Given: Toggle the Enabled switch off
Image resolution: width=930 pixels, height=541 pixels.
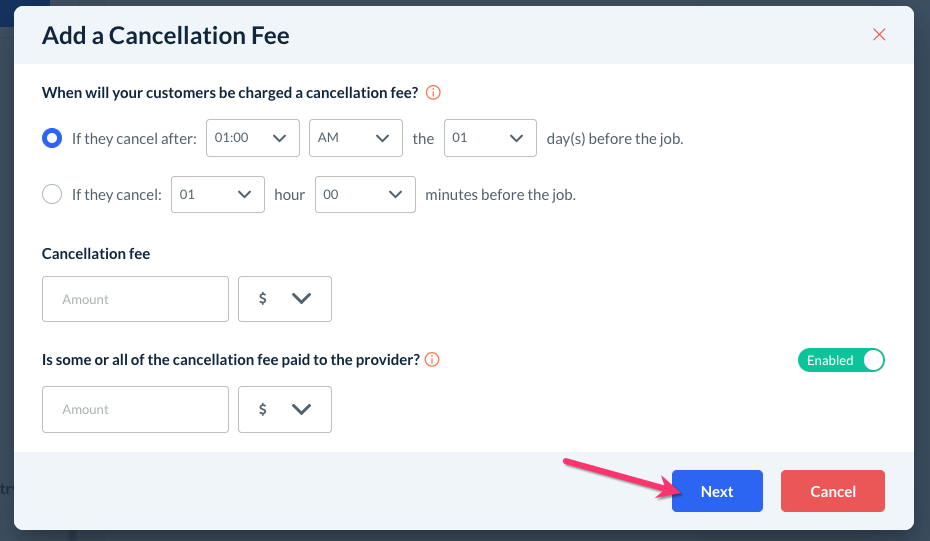Looking at the screenshot, I should 841,360.
